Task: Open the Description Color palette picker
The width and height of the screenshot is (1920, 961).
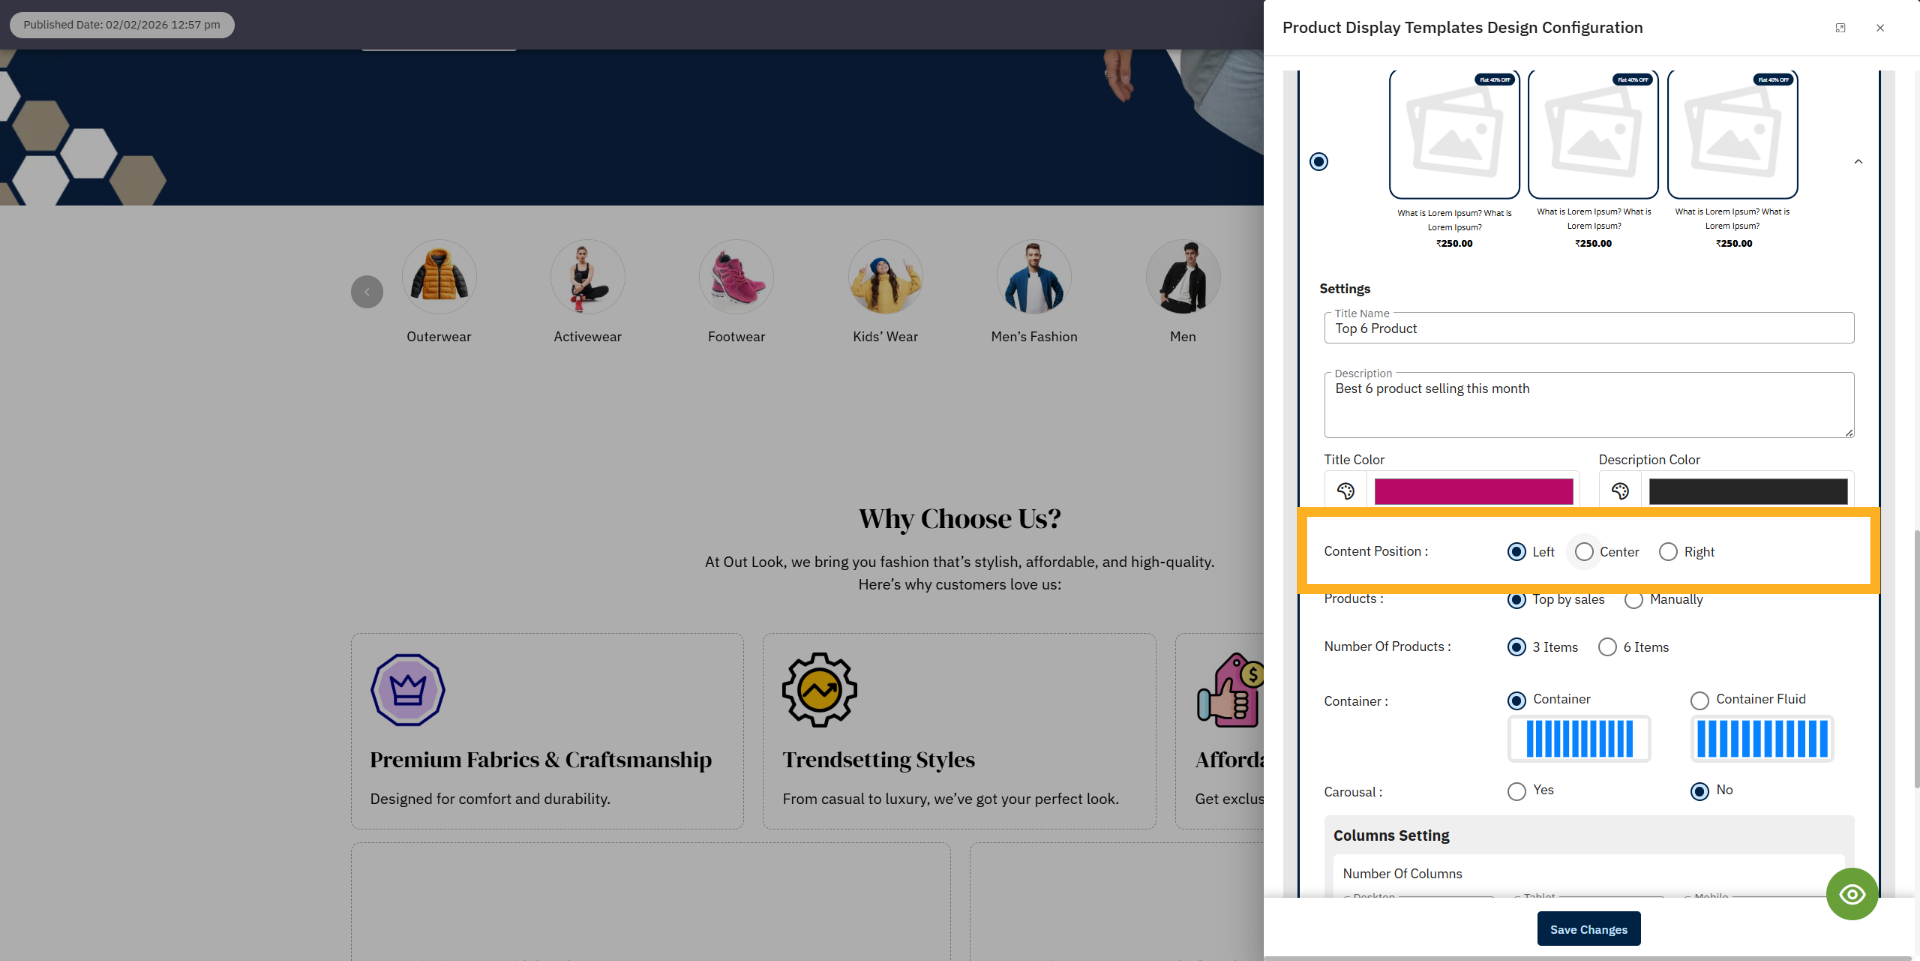Action: pos(1621,491)
